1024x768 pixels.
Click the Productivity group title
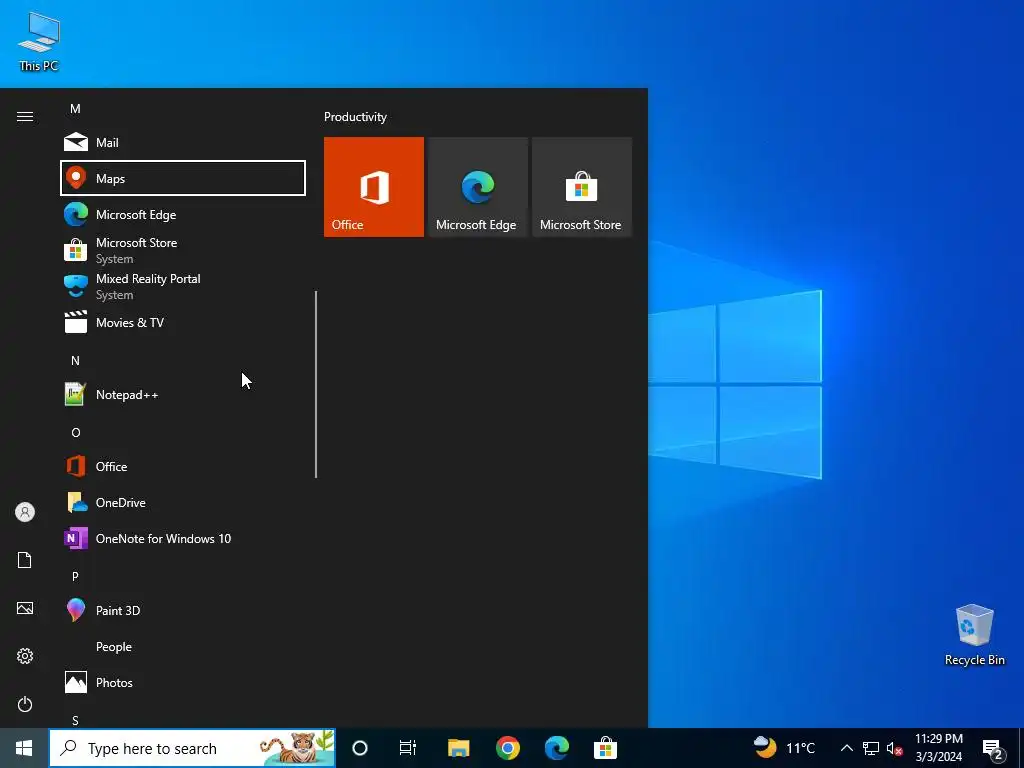(355, 117)
